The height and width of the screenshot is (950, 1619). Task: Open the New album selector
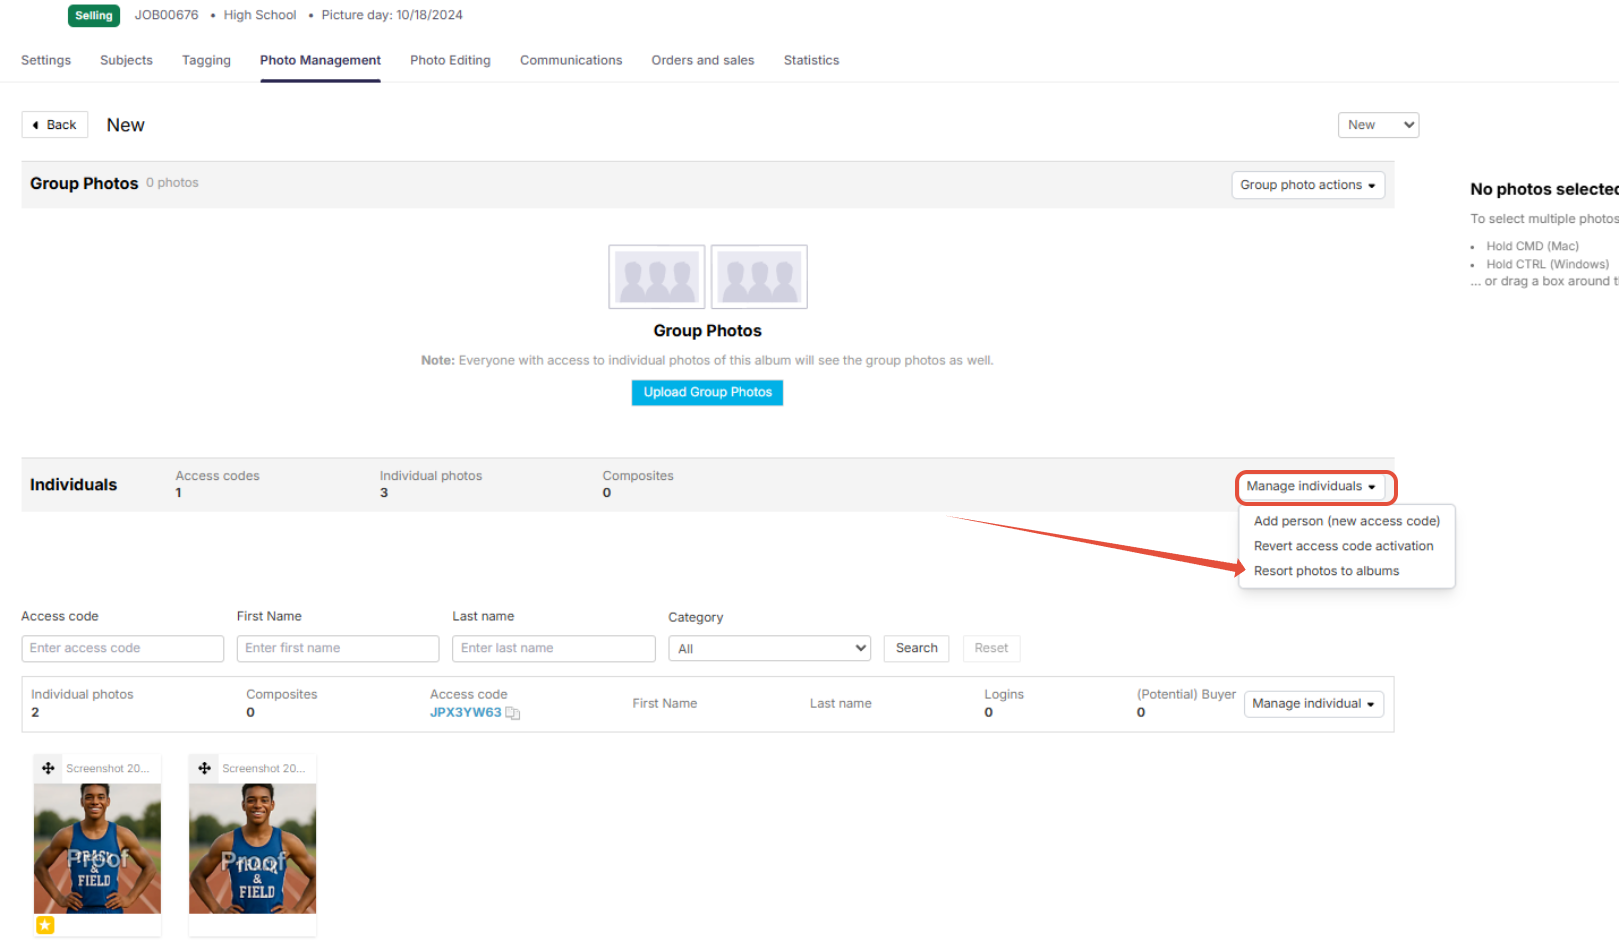click(x=1378, y=125)
